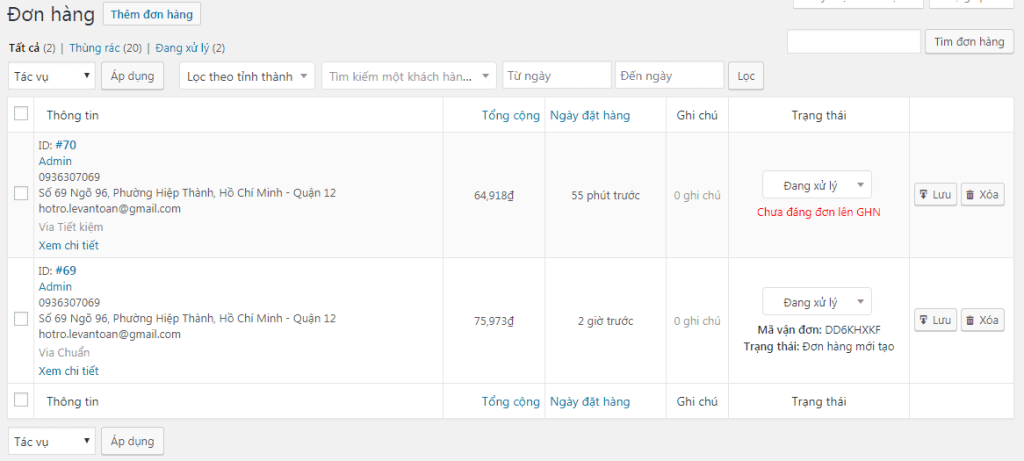This screenshot has height=461, width=1024.
Task: Expand Lọc theo tỉnh thành filter
Action: point(247,76)
